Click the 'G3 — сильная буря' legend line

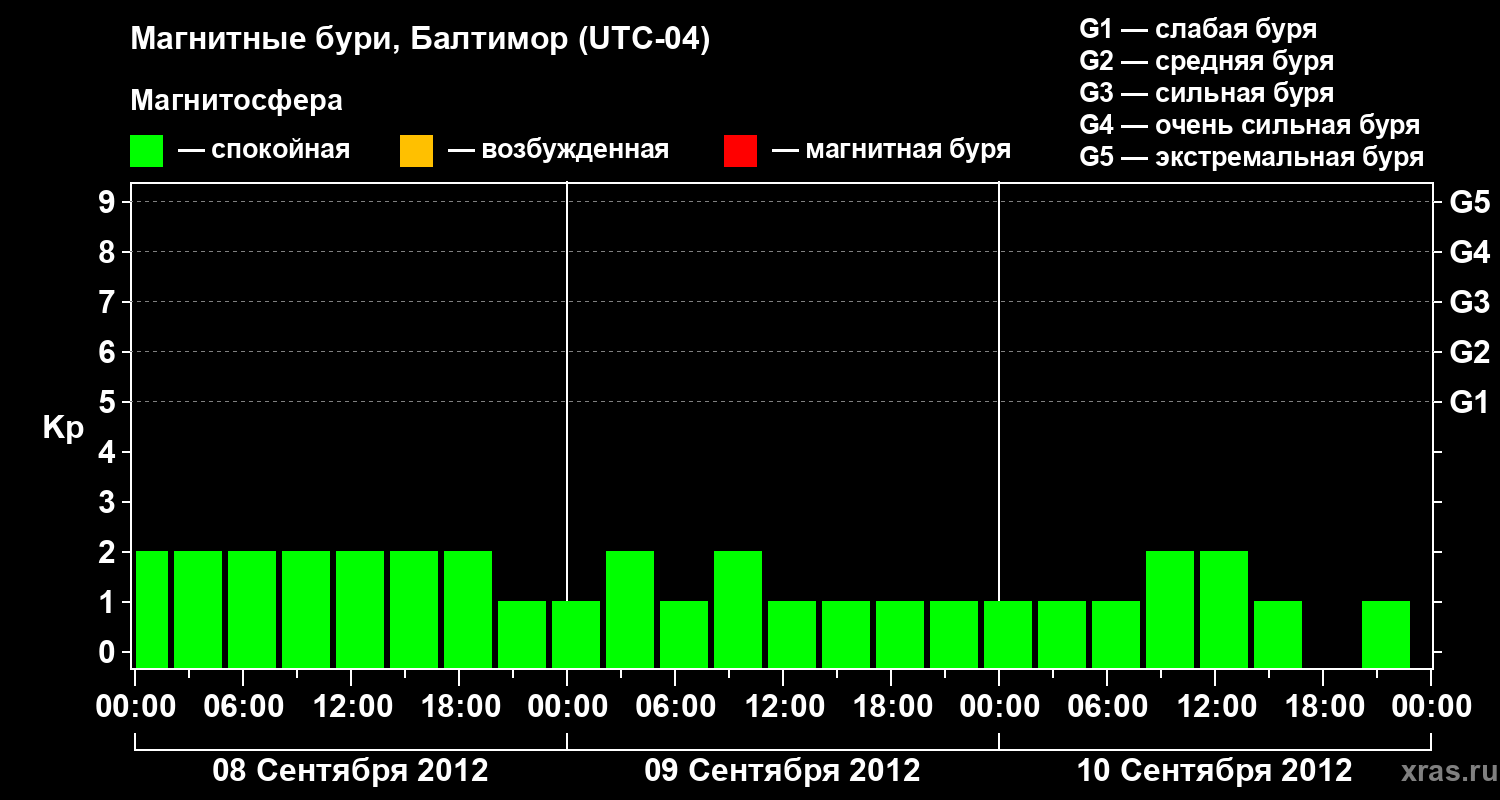coord(1206,93)
